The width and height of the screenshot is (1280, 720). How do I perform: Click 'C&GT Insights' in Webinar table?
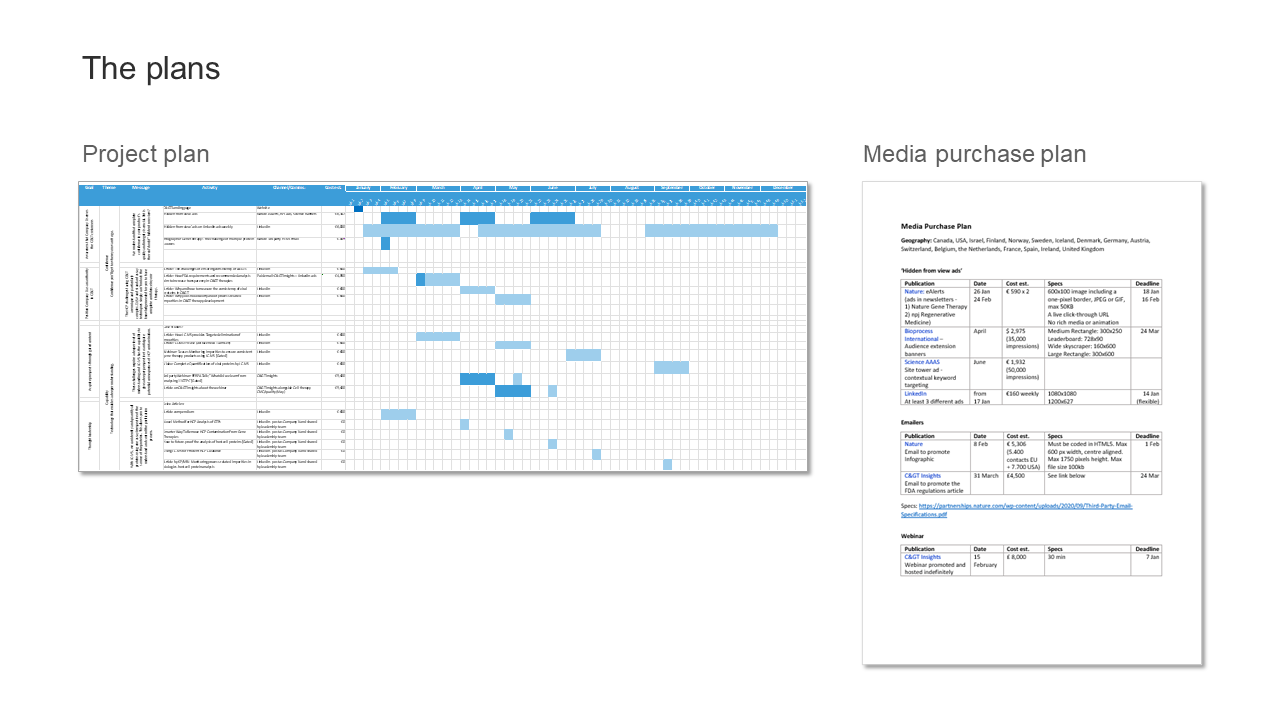click(923, 557)
